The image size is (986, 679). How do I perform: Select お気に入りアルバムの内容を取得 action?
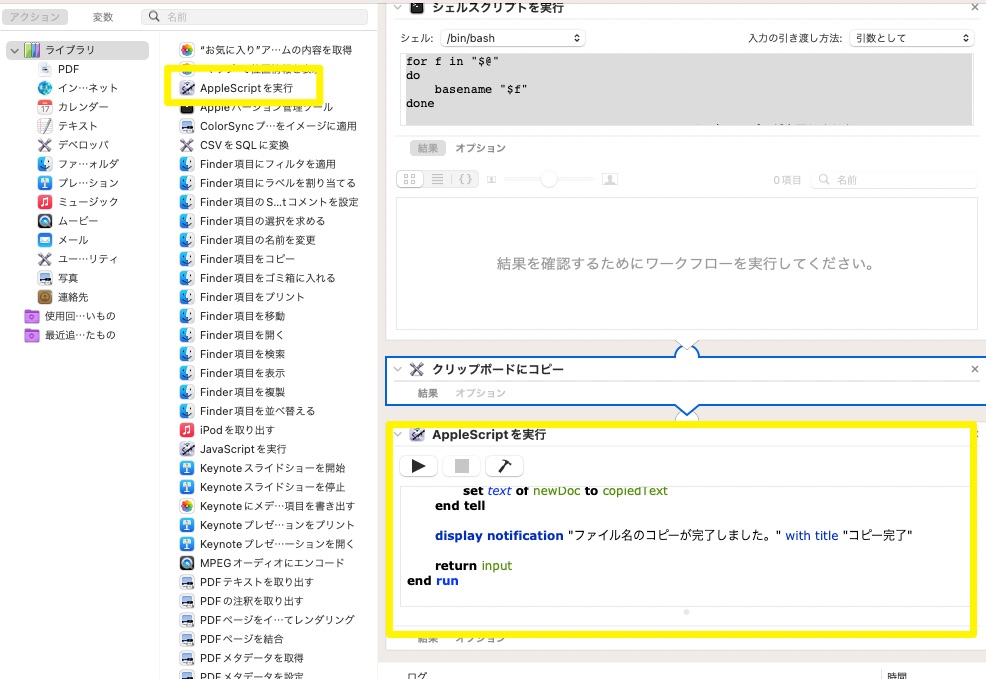click(275, 50)
